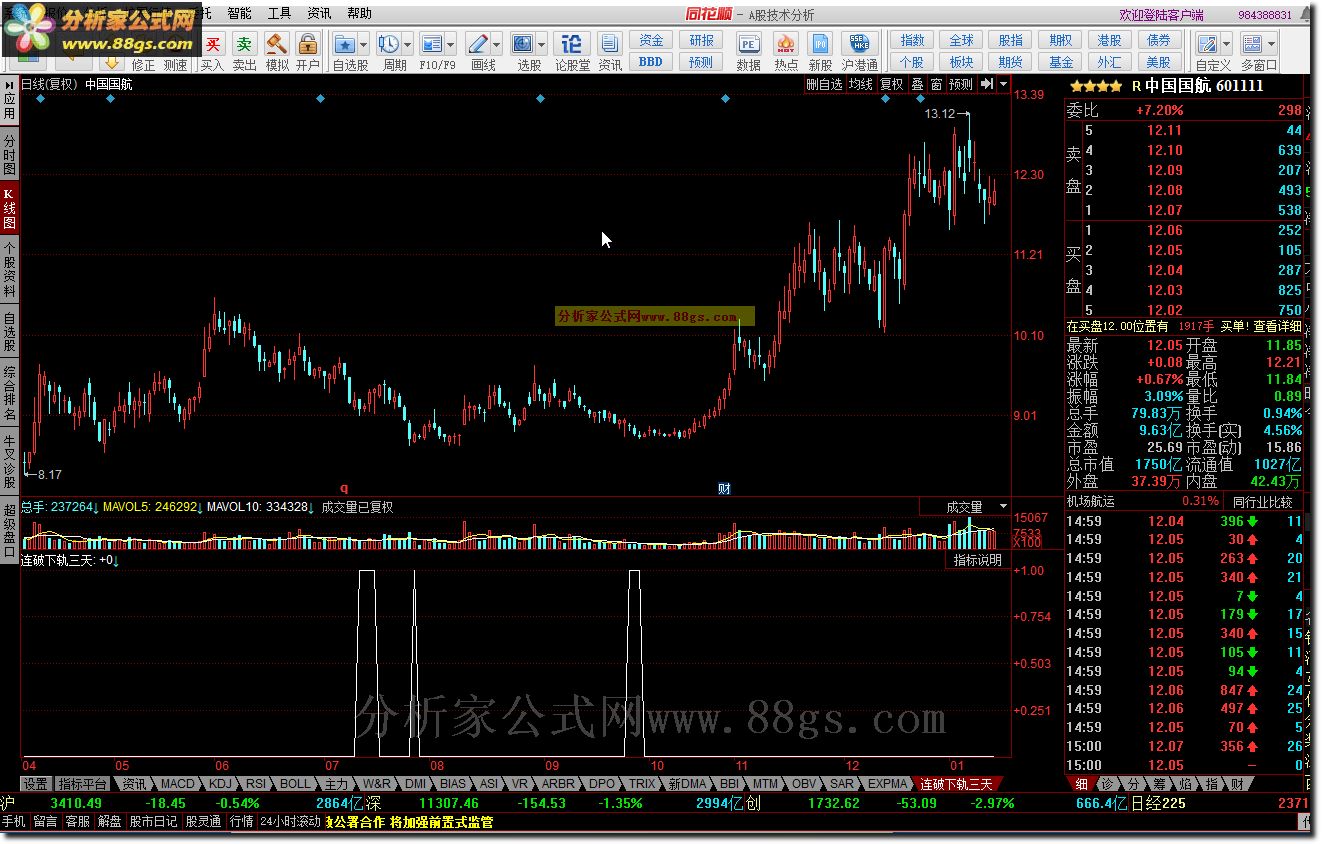This screenshot has width=1322, height=844.
Task: Switch to the MACD indicator tab
Action: pyautogui.click(x=178, y=784)
